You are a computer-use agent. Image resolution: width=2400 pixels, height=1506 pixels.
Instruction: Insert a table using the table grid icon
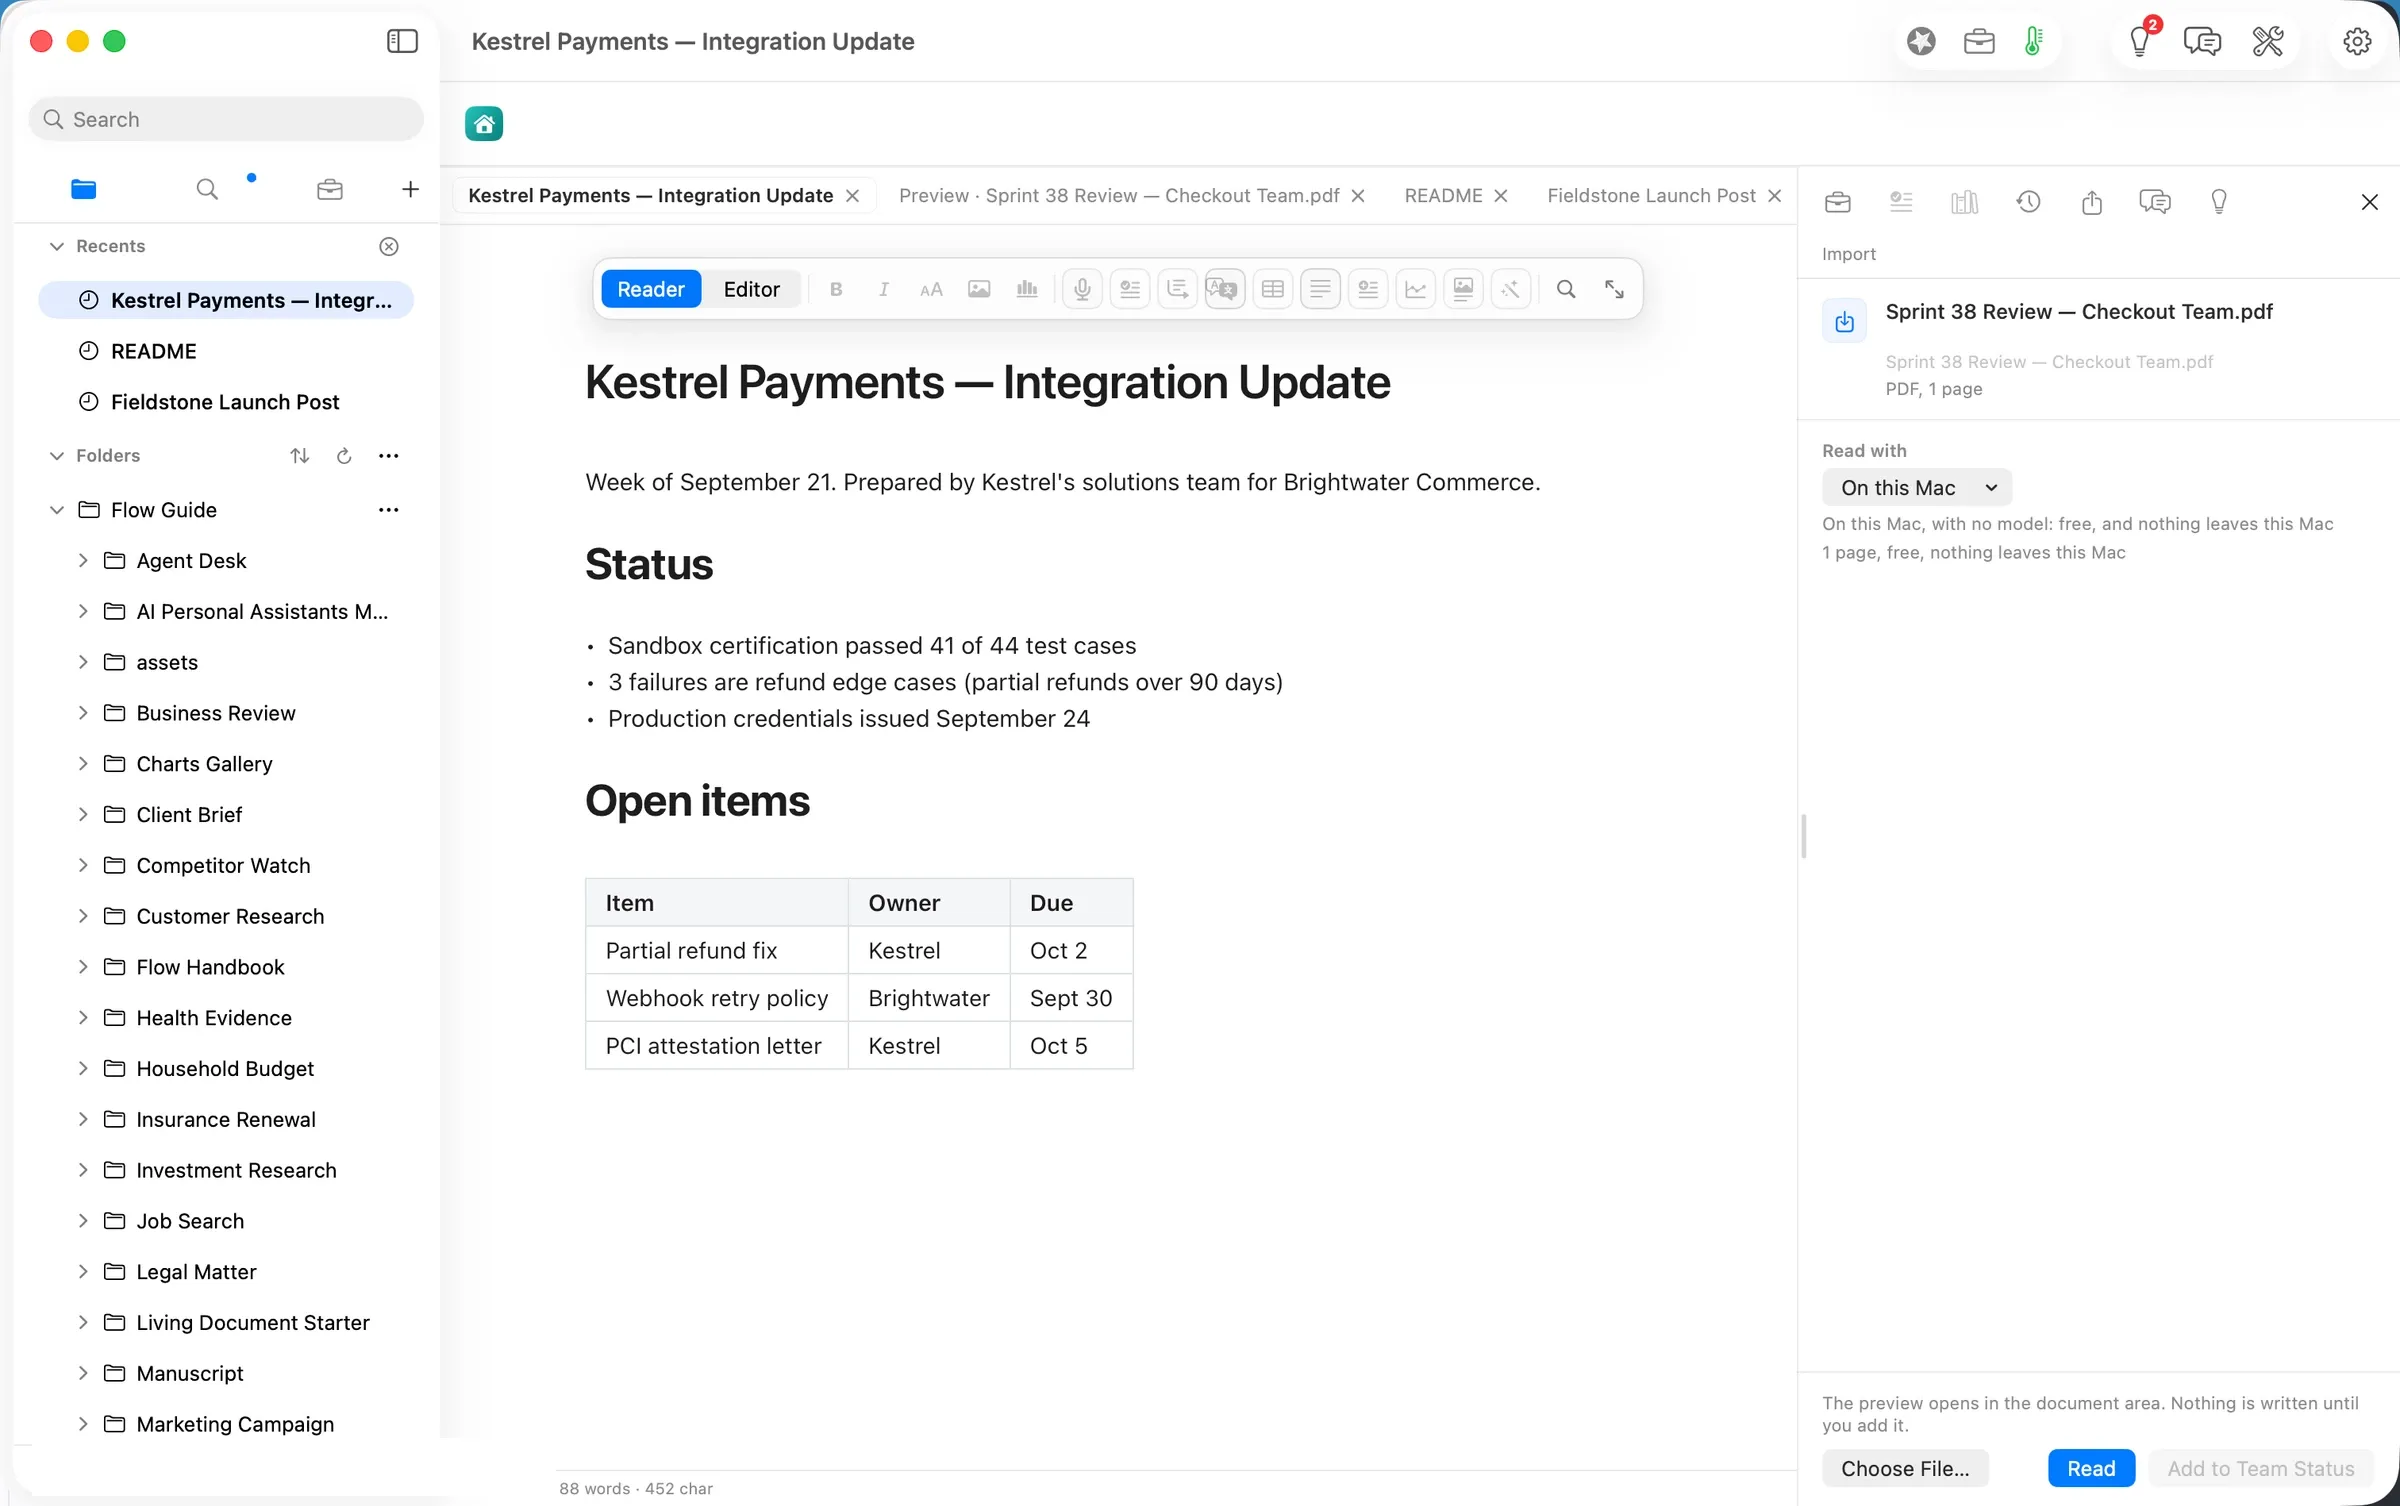click(x=1272, y=289)
